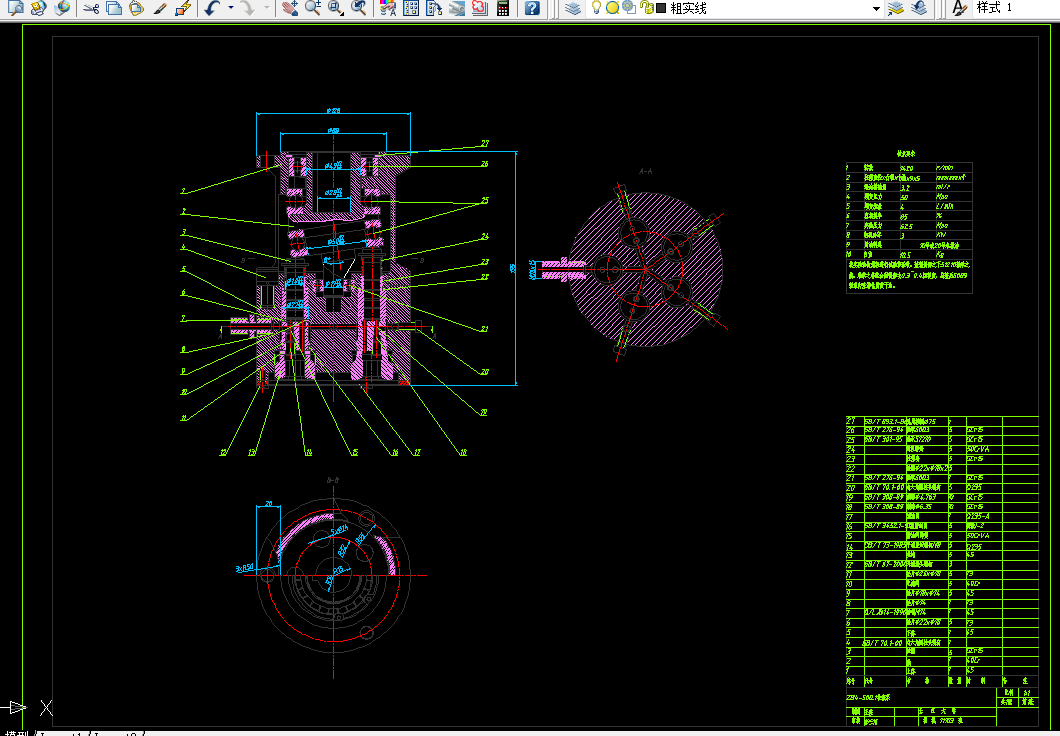This screenshot has width=1060, height=736.
Task: Click the black layer color swatch
Action: [661, 8]
